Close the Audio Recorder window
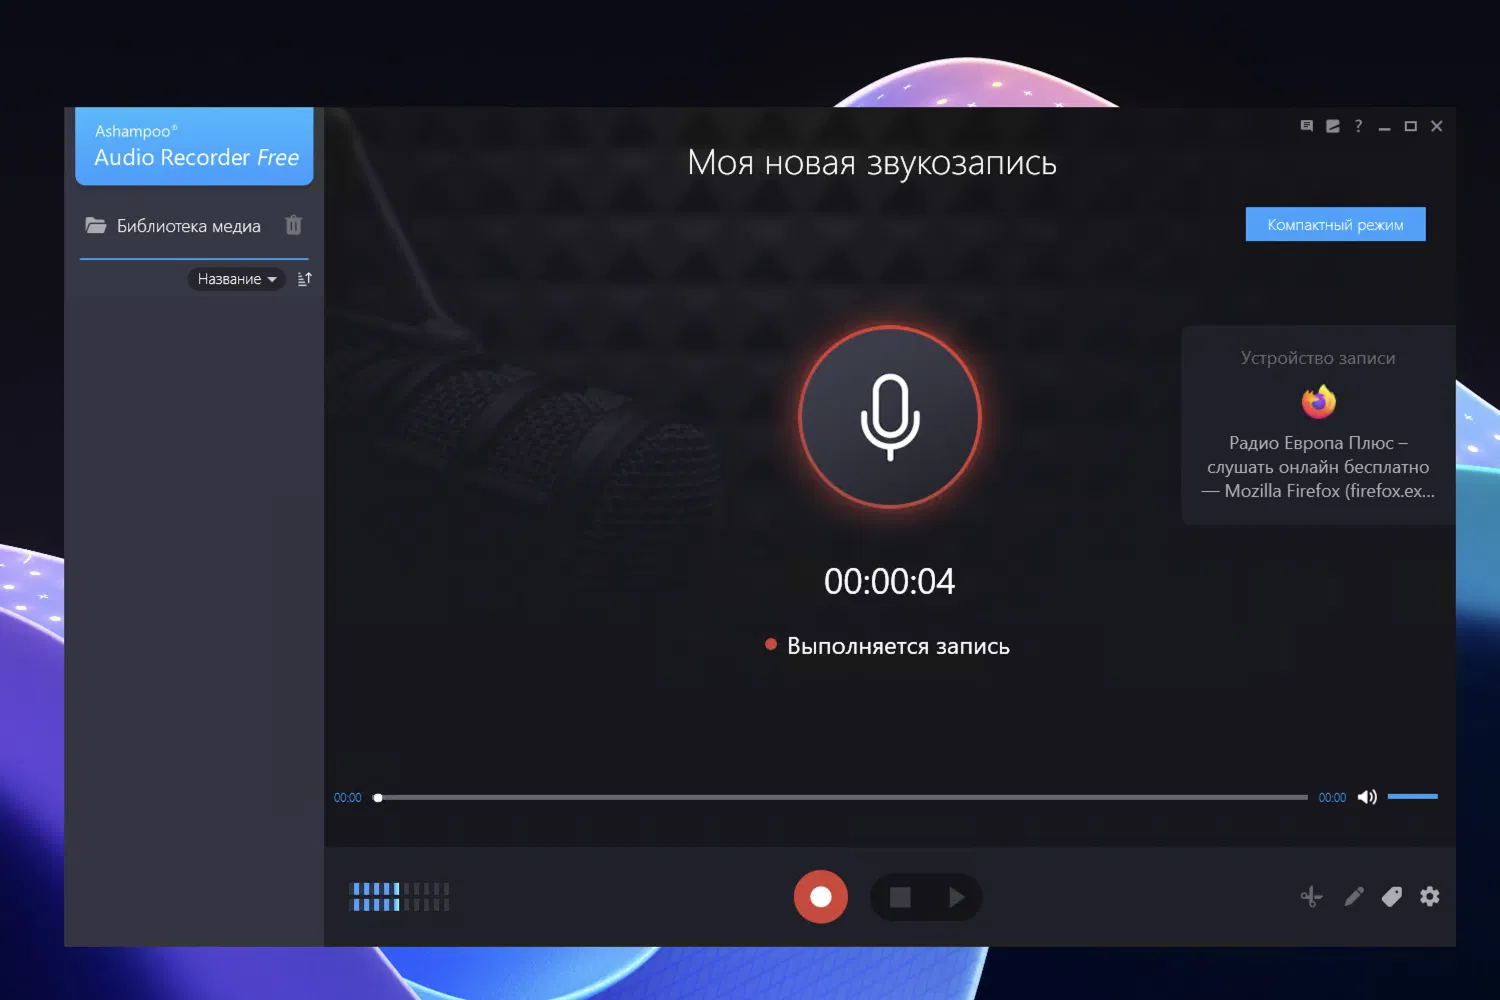Screen dimensions: 1500x1000 pos(1437,126)
